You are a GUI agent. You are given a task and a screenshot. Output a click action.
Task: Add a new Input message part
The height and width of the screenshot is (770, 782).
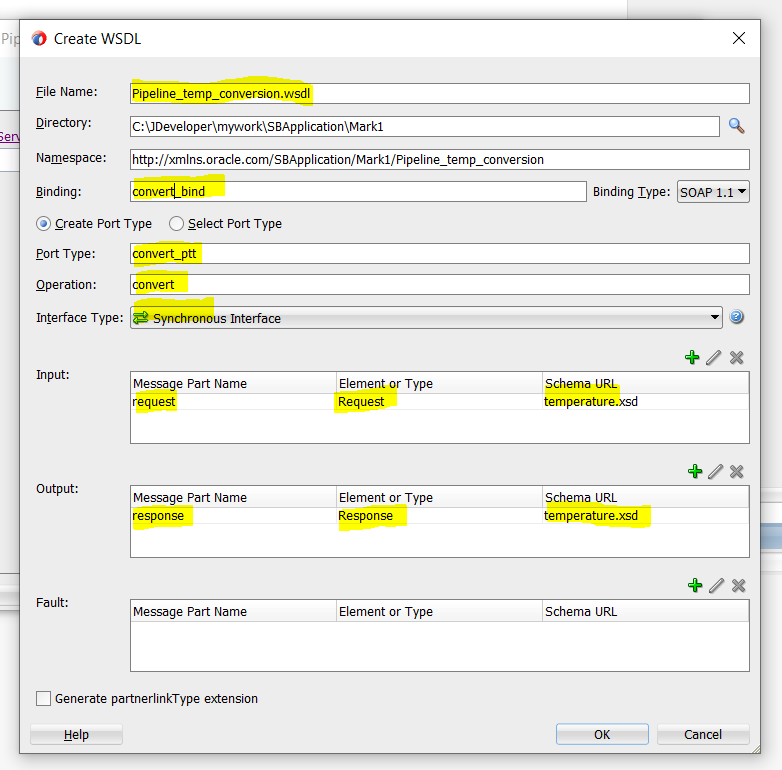[x=692, y=358]
